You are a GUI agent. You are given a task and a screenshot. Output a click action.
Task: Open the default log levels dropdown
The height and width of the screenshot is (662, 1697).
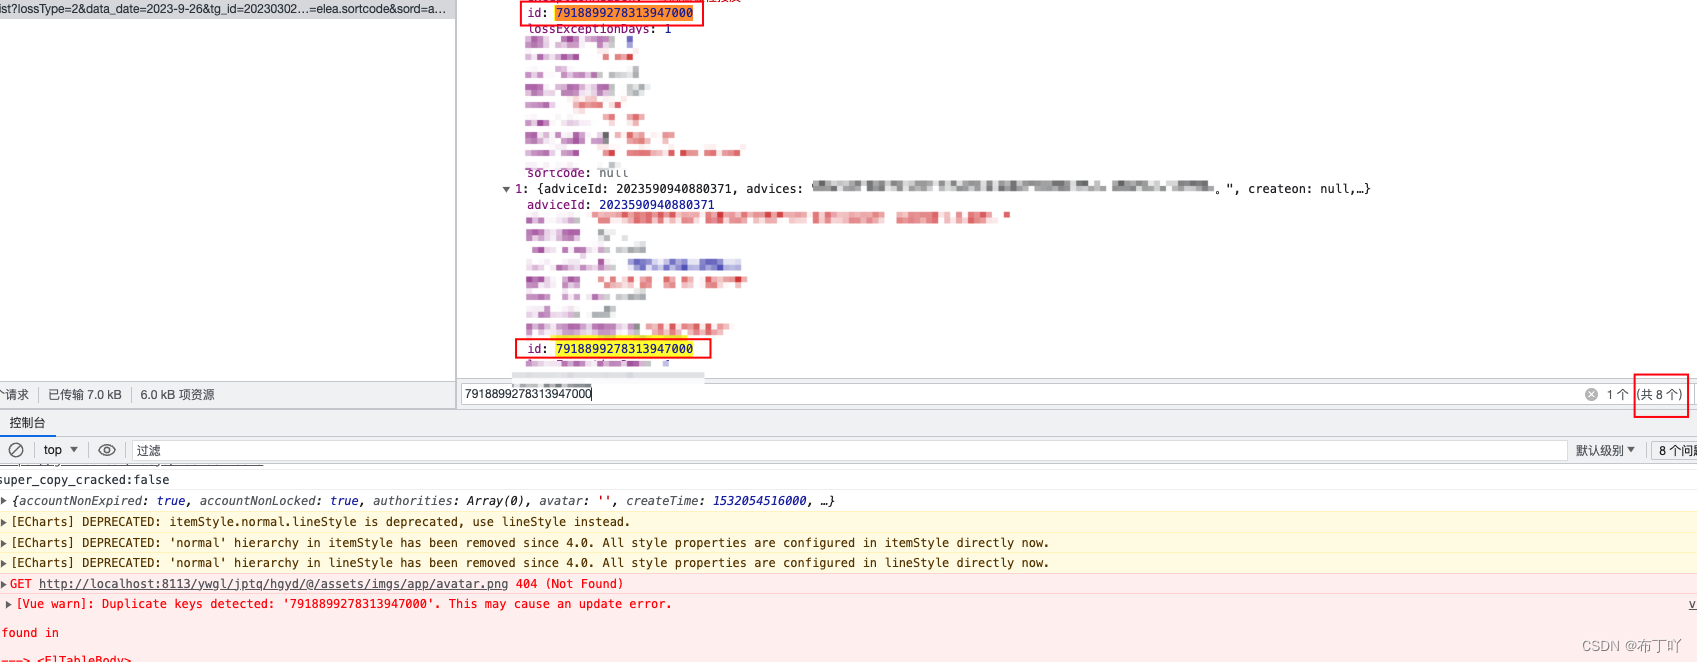[x=1605, y=451]
